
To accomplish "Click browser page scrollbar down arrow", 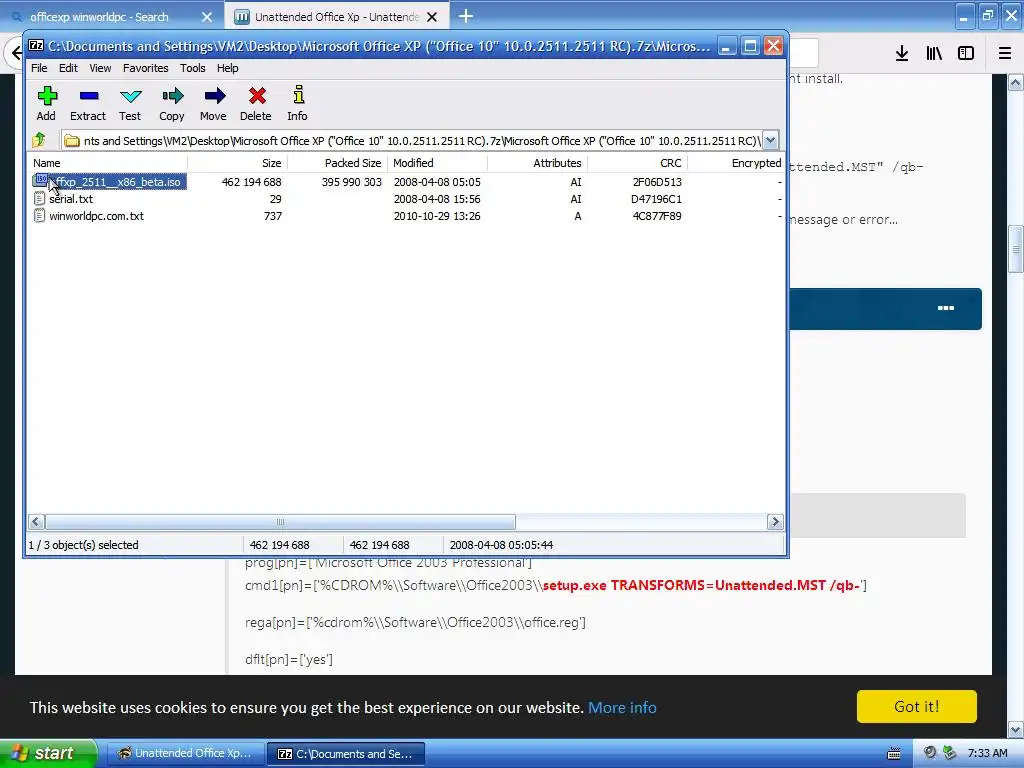I will pos(1016,729).
